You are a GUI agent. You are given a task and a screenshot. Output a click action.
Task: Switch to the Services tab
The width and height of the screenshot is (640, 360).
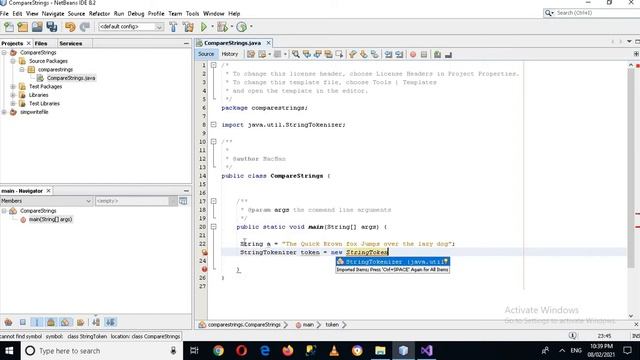(71, 43)
